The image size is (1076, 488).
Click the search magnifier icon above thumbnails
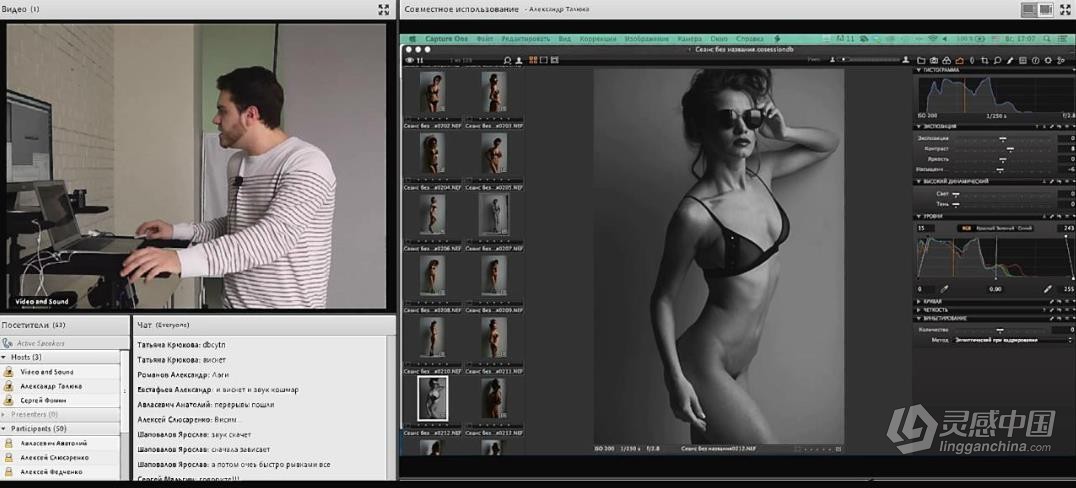click(508, 60)
